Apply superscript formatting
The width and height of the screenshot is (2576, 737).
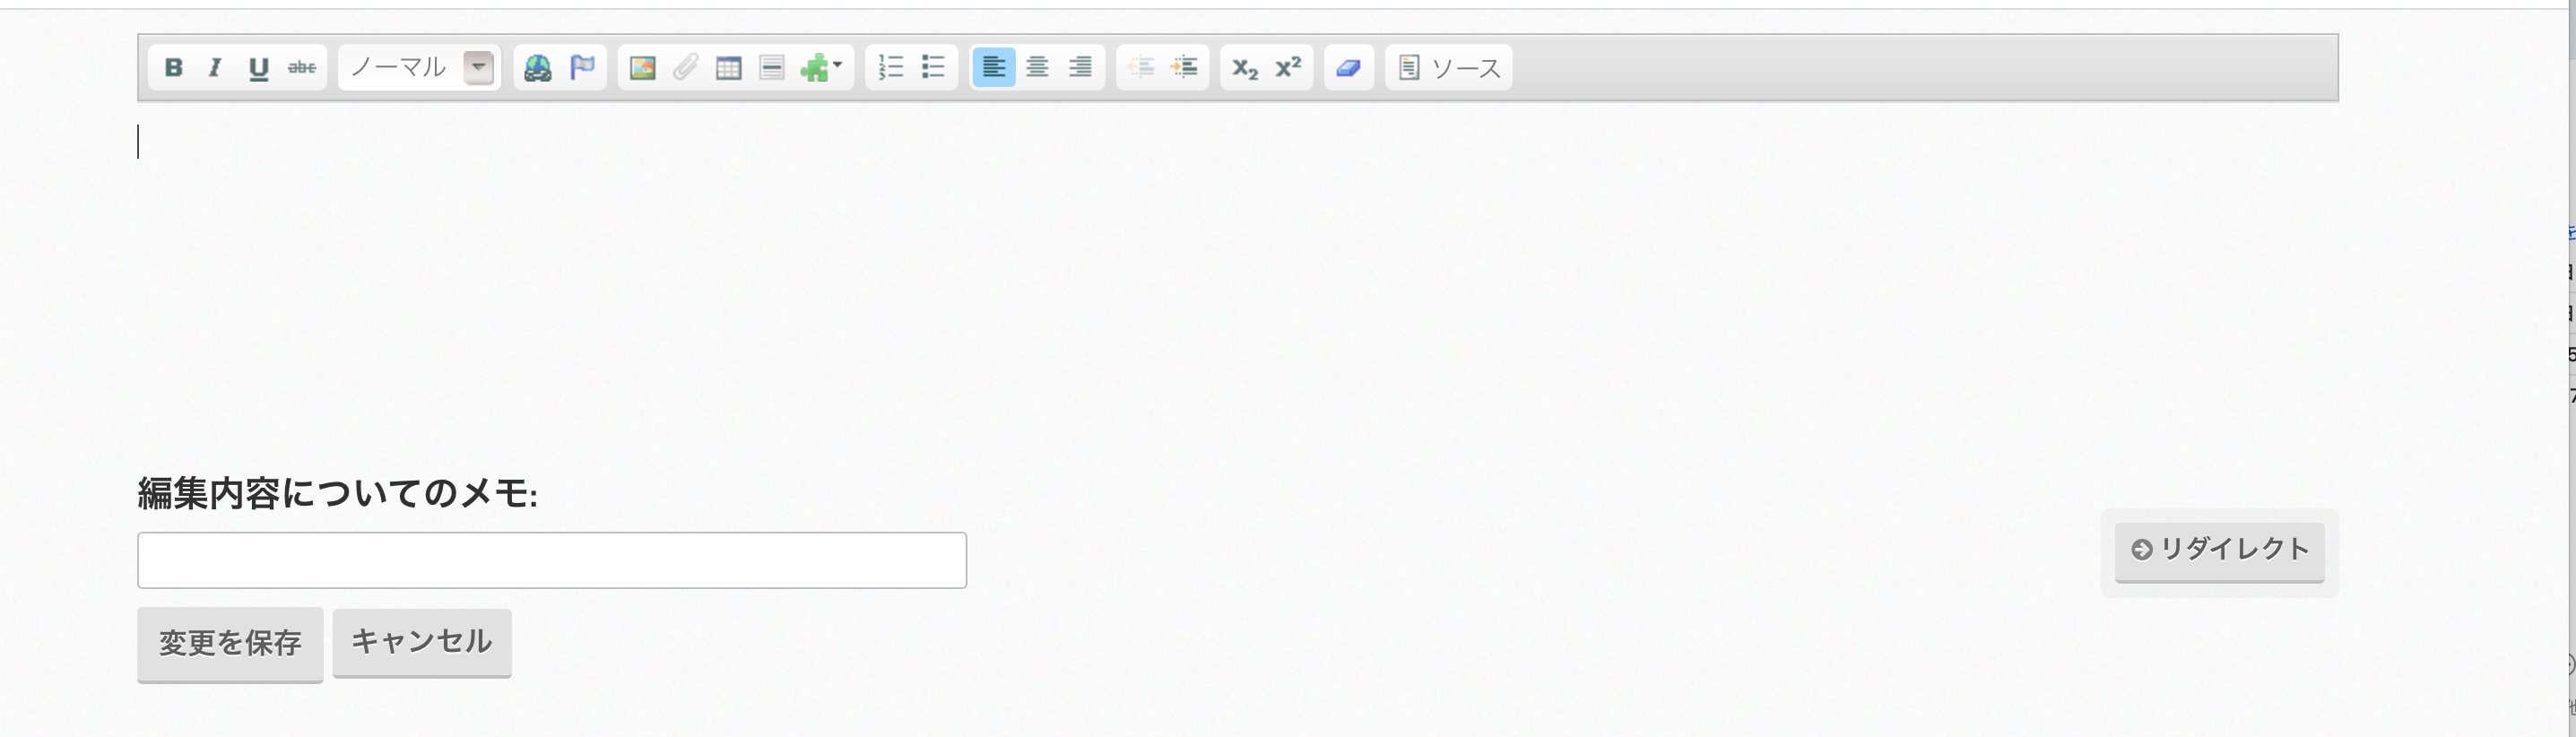tap(1288, 68)
